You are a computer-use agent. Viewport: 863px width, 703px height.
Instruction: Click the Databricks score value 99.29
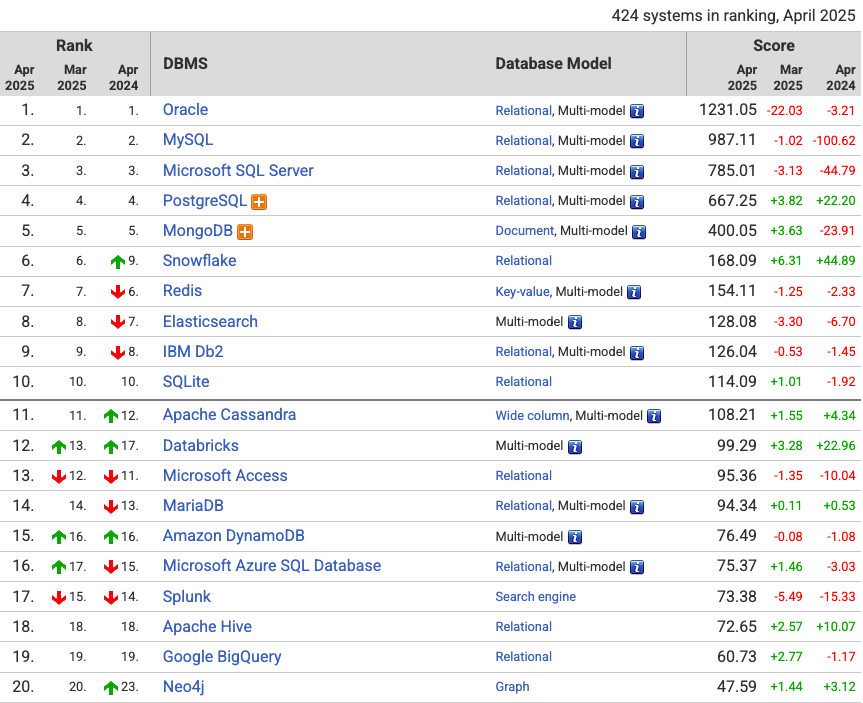click(736, 445)
